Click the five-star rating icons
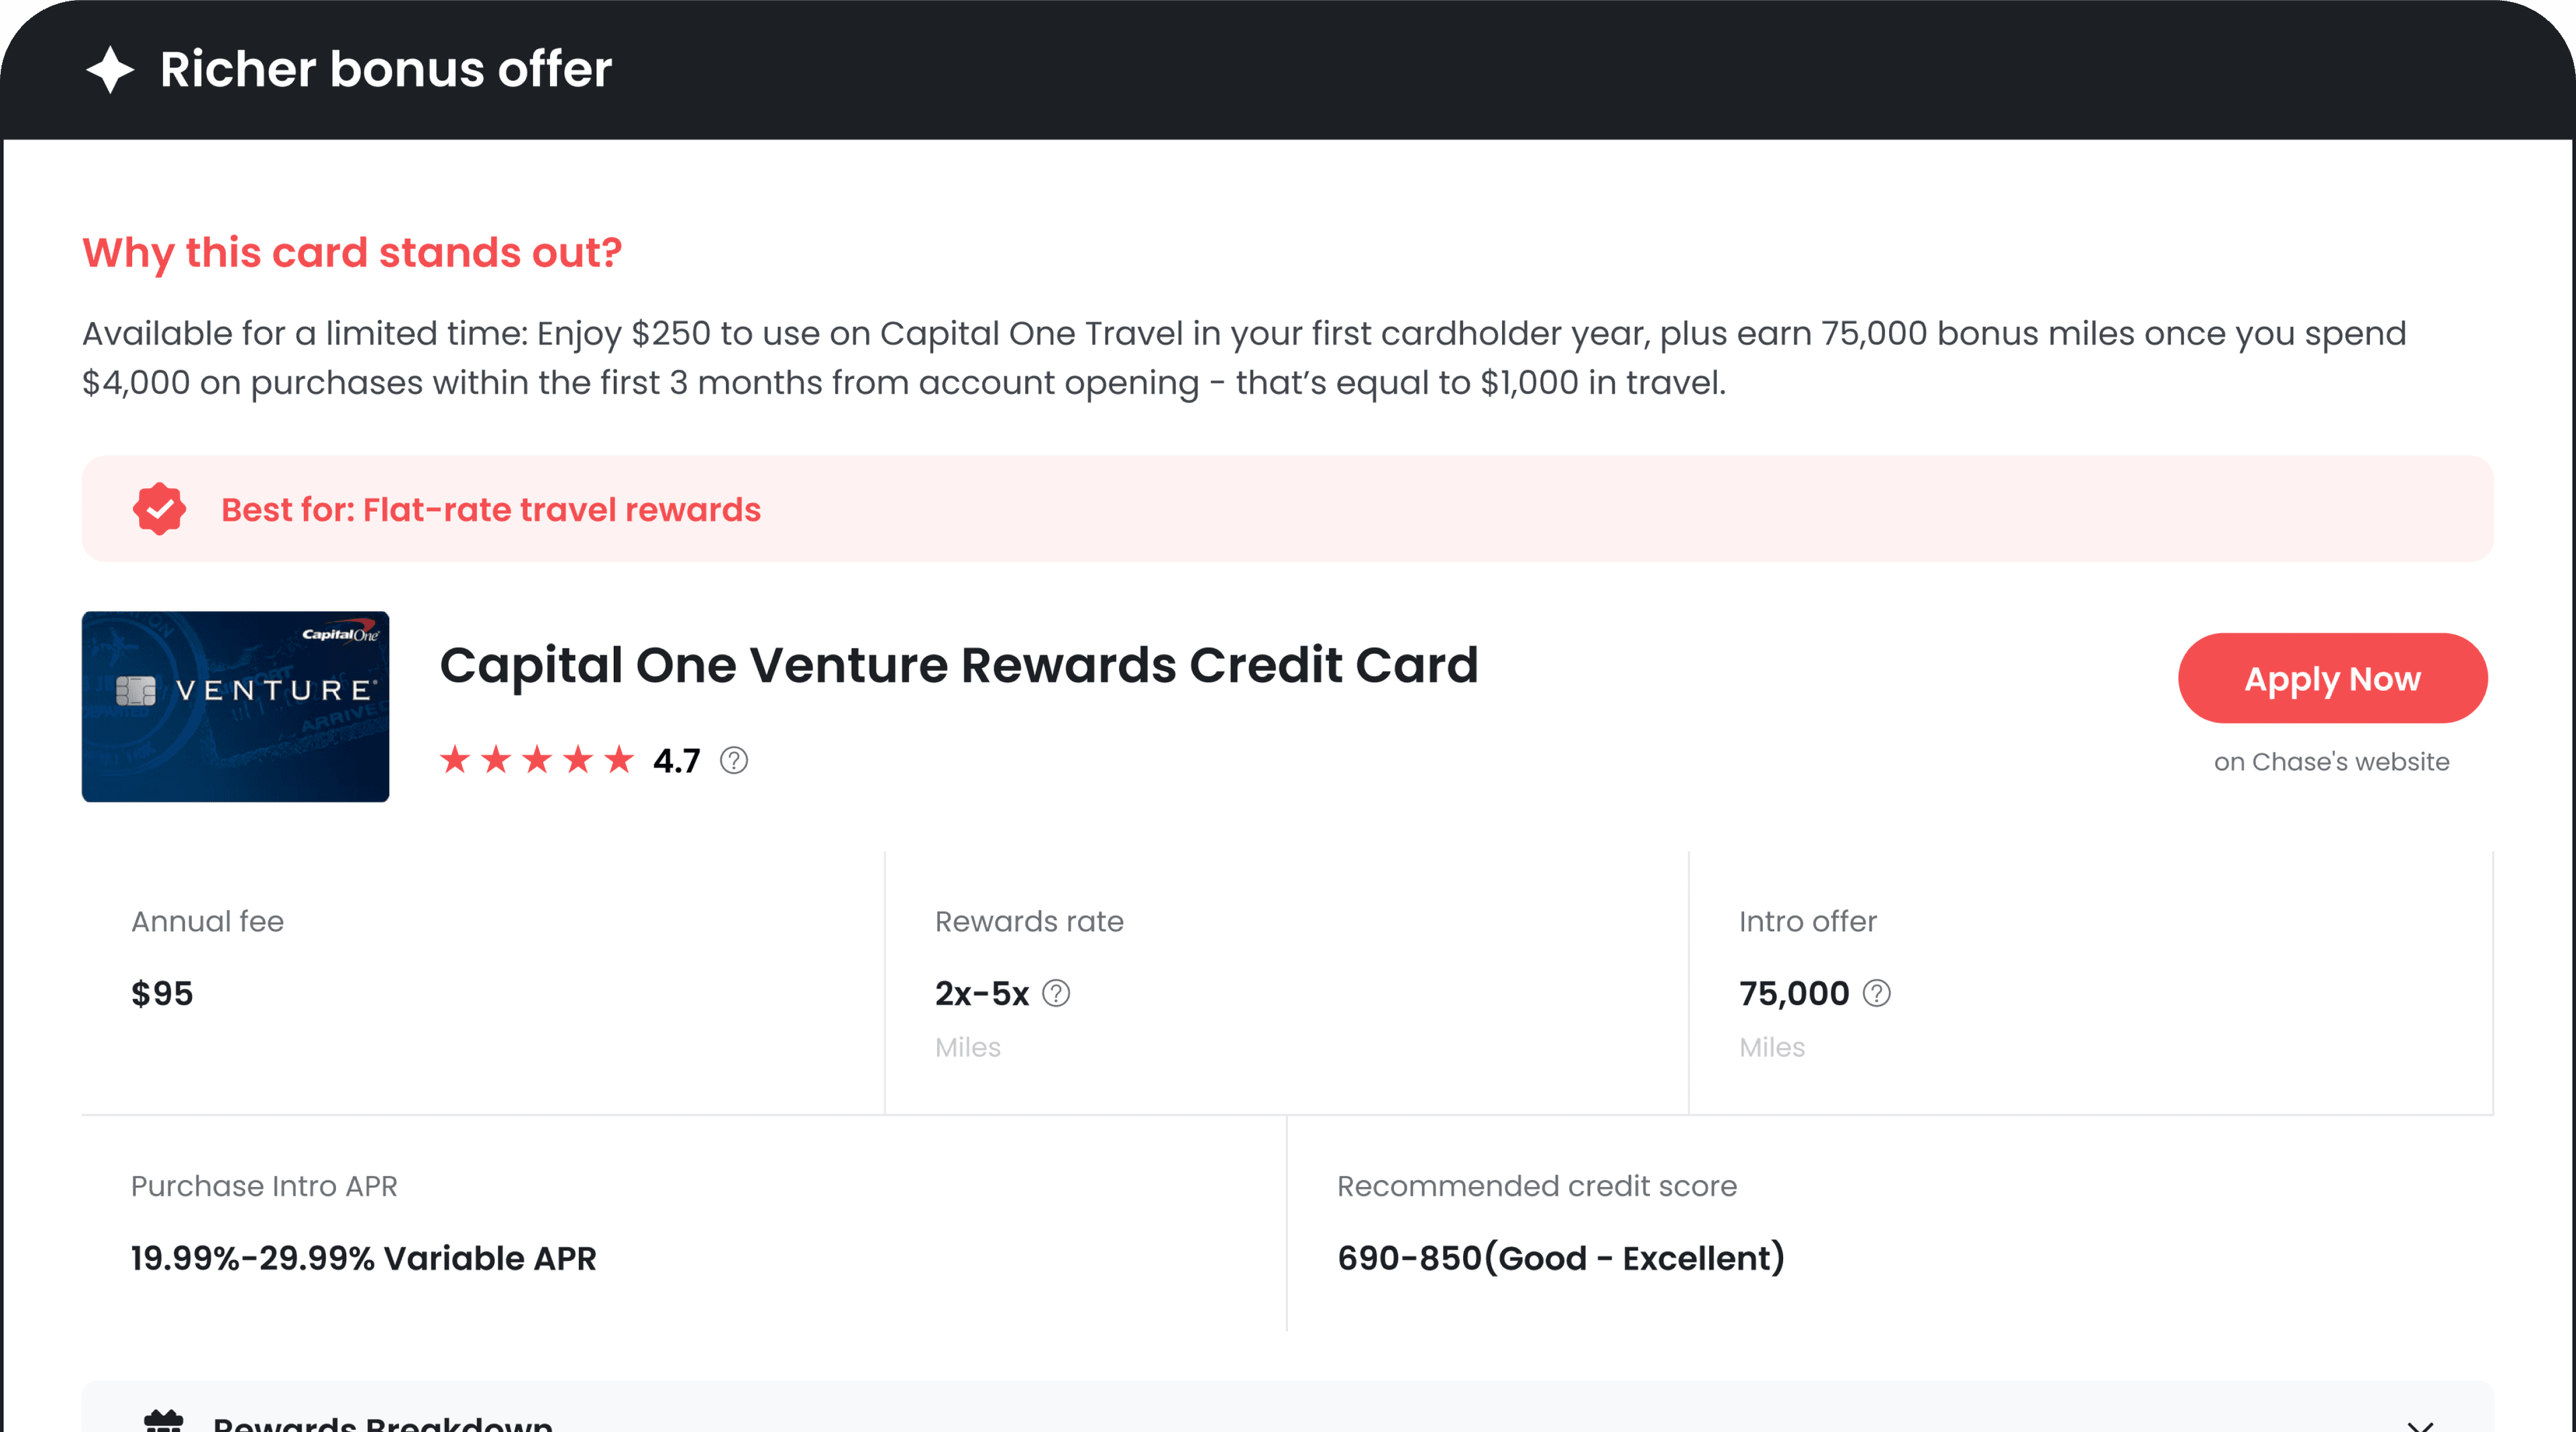The image size is (2576, 1432). point(537,760)
